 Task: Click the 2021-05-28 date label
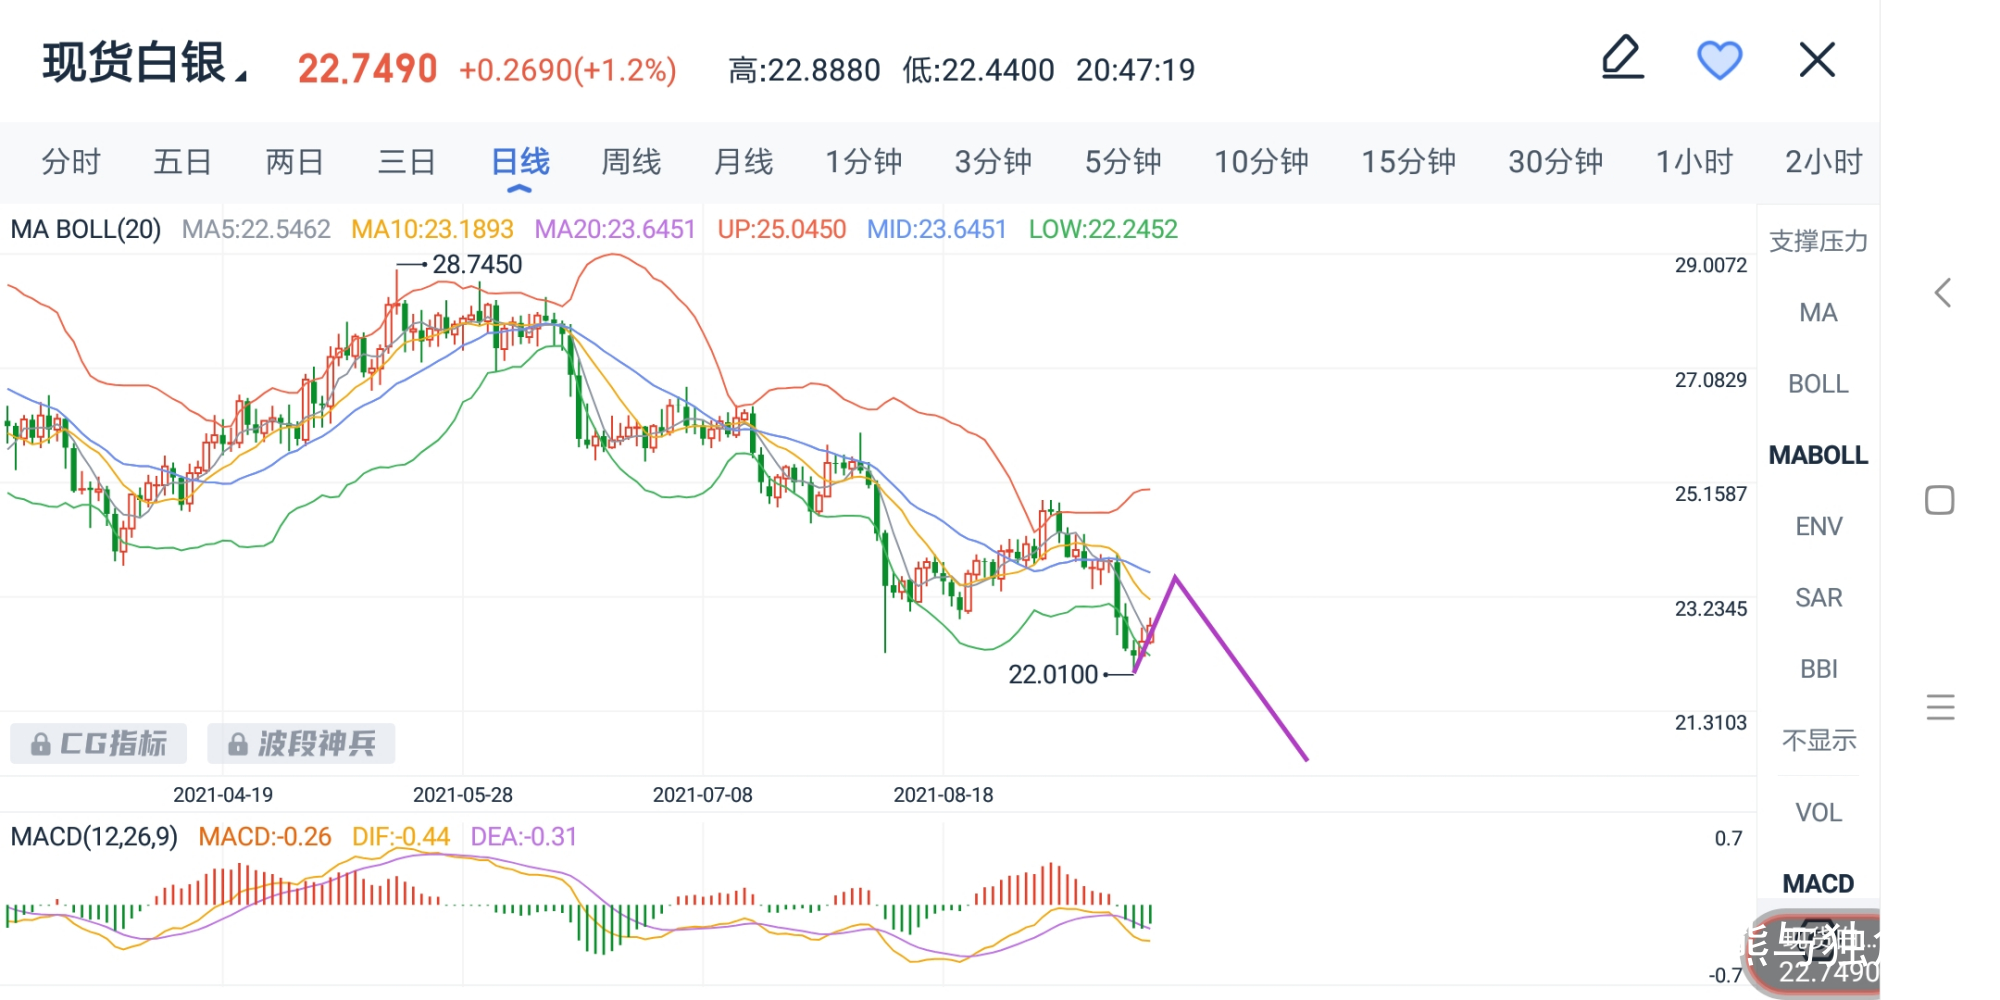(463, 794)
